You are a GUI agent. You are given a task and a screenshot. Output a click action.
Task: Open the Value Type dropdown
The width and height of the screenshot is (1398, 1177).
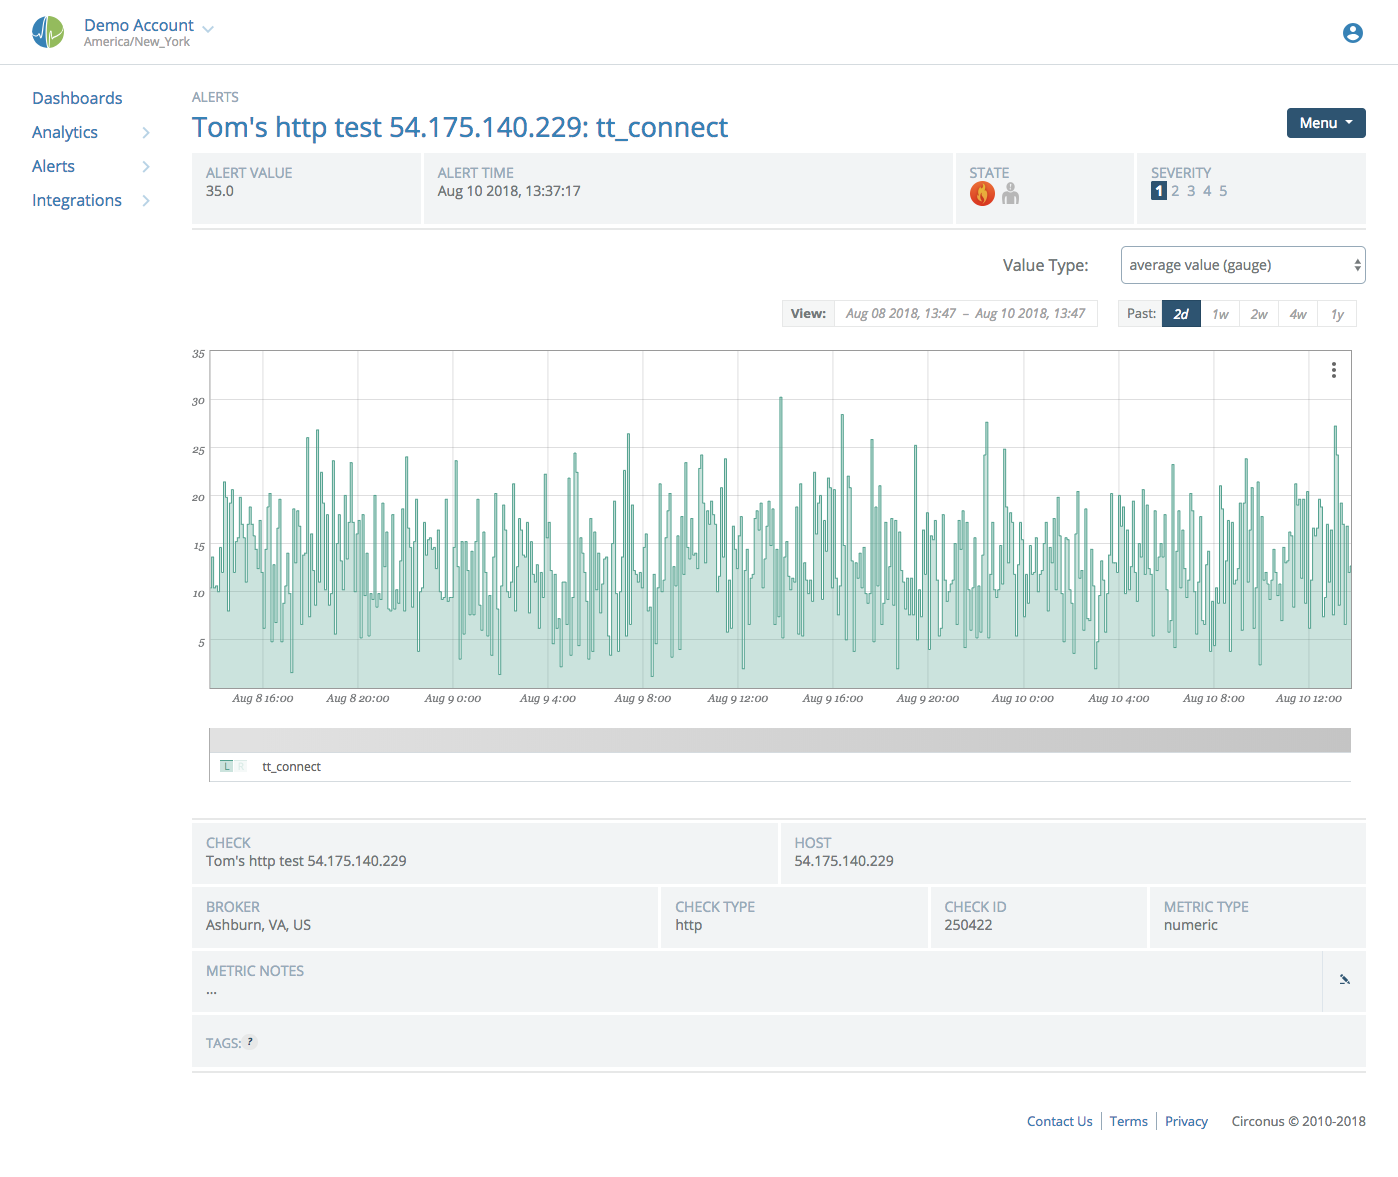click(1242, 265)
